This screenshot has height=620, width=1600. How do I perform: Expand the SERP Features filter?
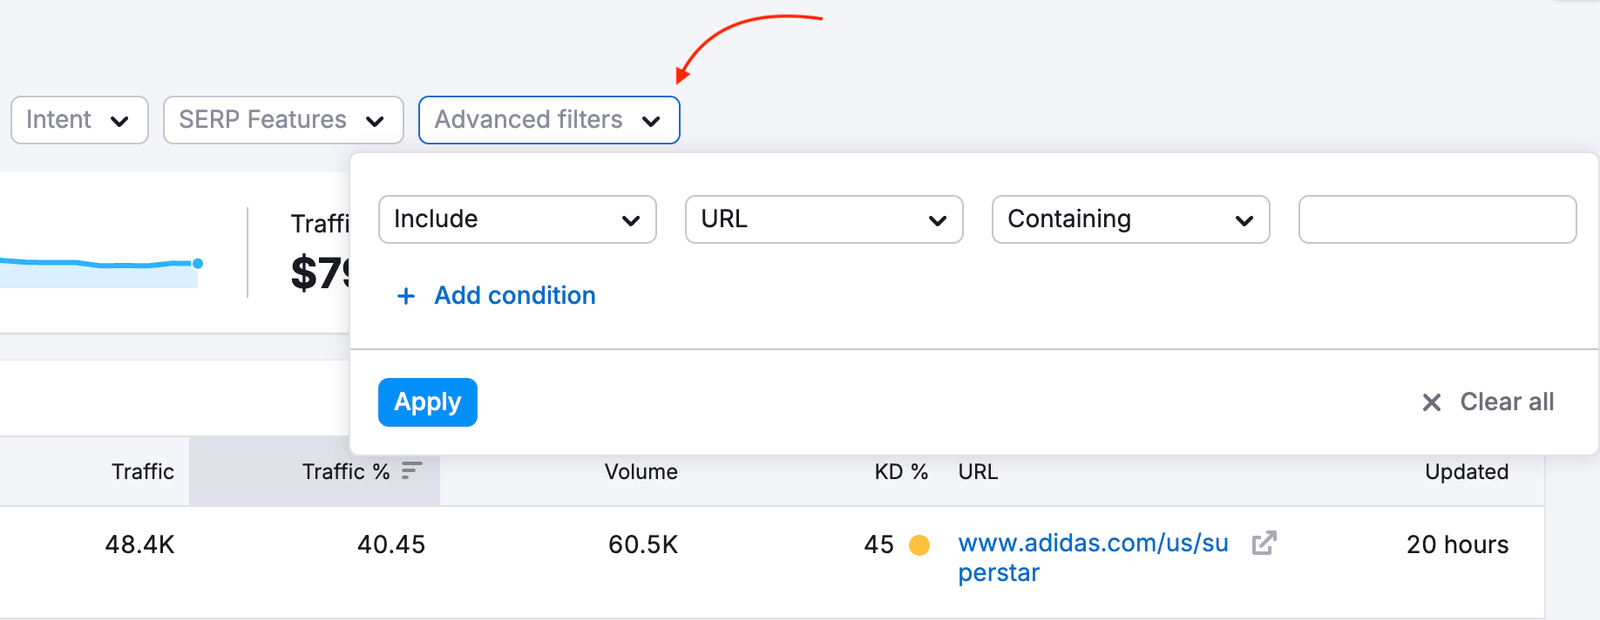(283, 120)
